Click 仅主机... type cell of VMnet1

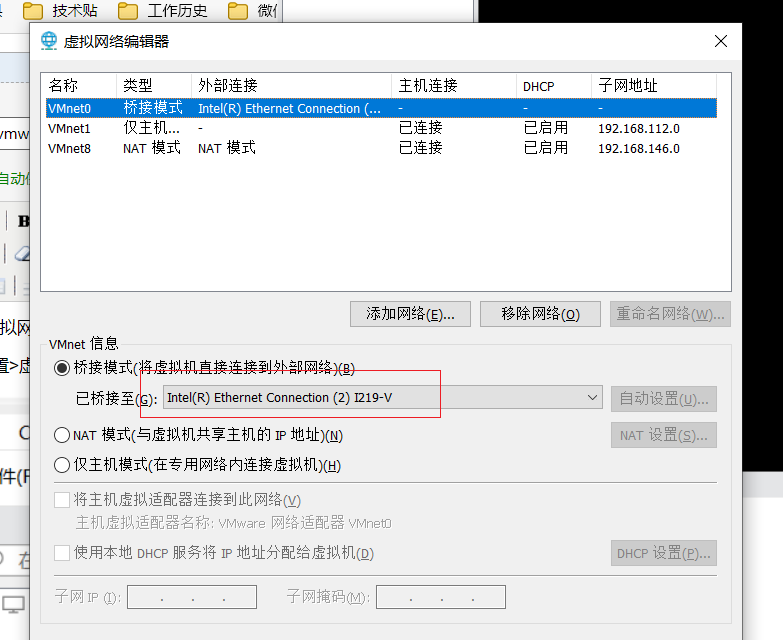click(151, 128)
